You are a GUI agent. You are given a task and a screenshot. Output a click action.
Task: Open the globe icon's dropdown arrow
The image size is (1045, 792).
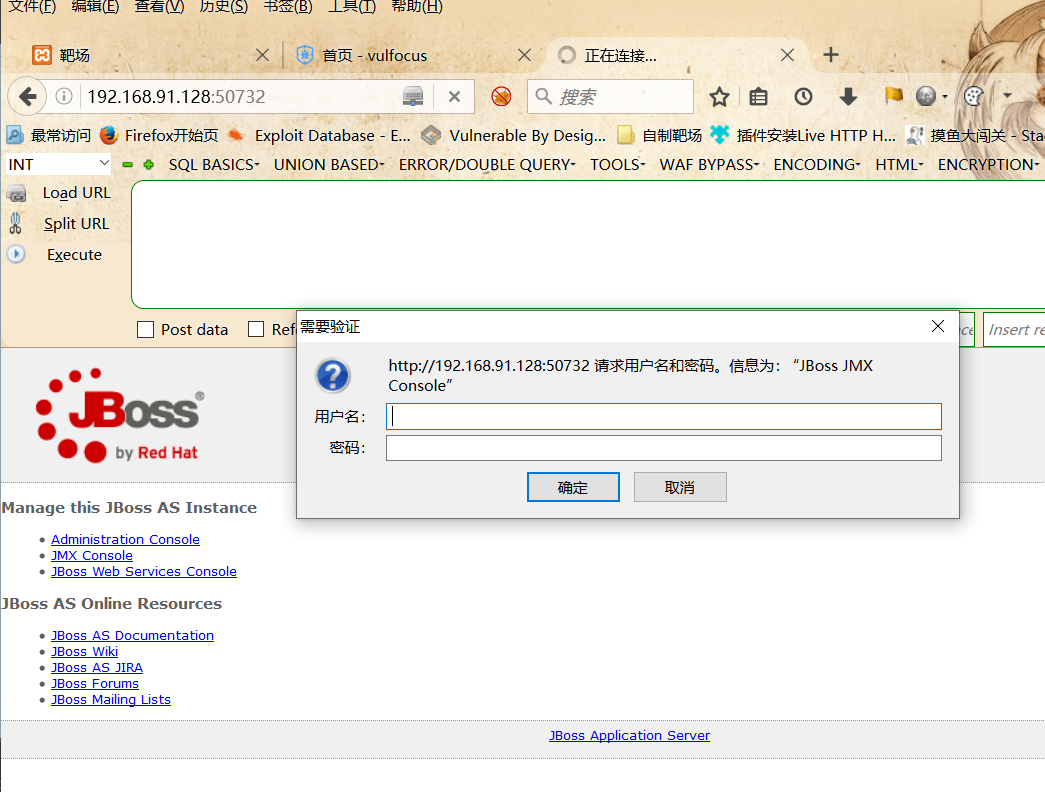coord(944,97)
